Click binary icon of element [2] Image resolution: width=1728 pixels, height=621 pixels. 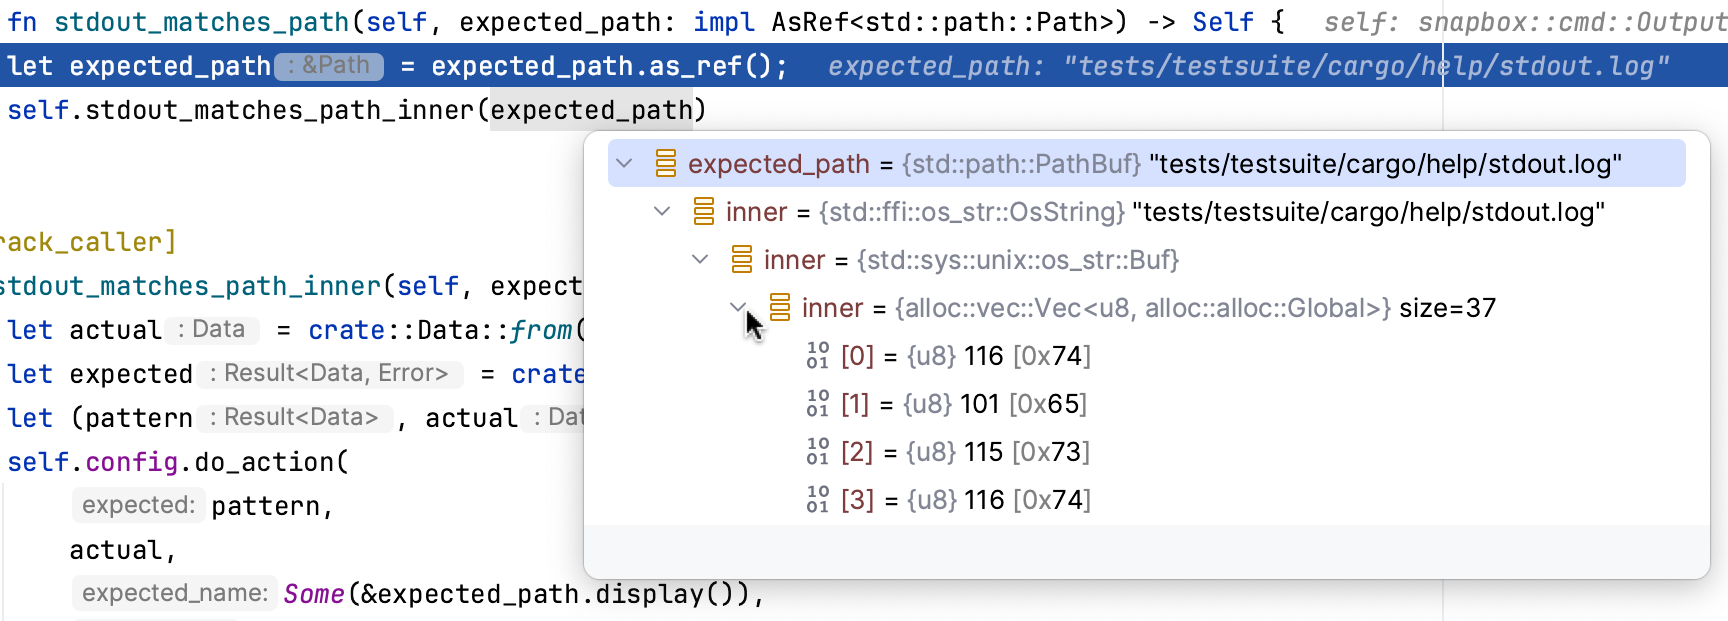click(818, 451)
